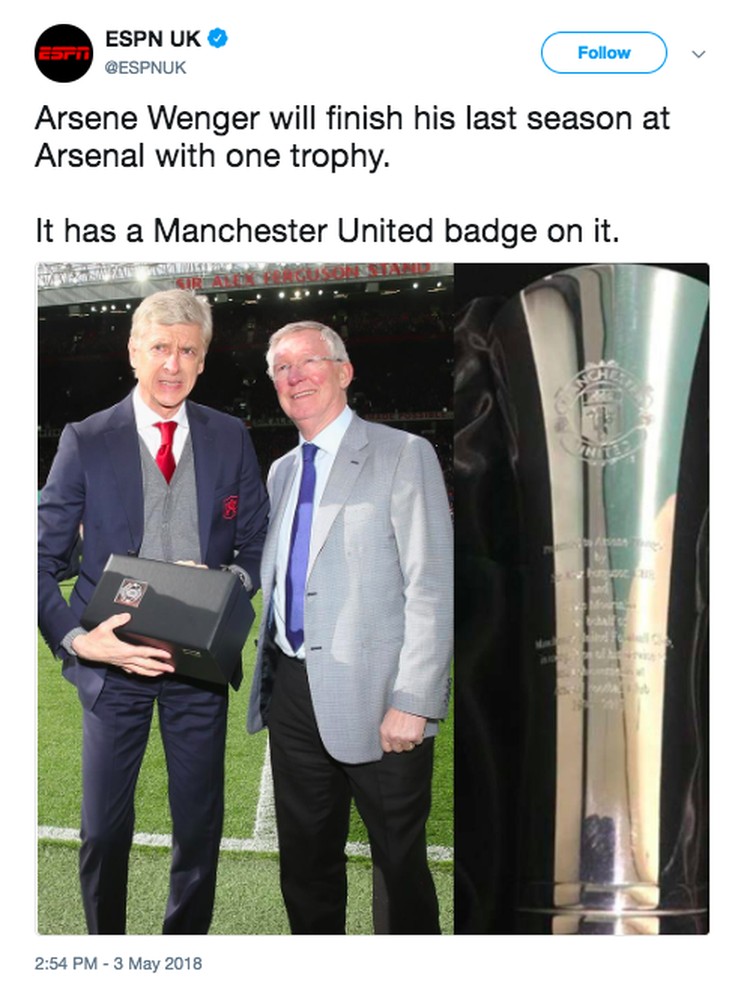The image size is (750, 986).
Task: Click the black gift box Wenger holds
Action: pyautogui.click(x=168, y=618)
